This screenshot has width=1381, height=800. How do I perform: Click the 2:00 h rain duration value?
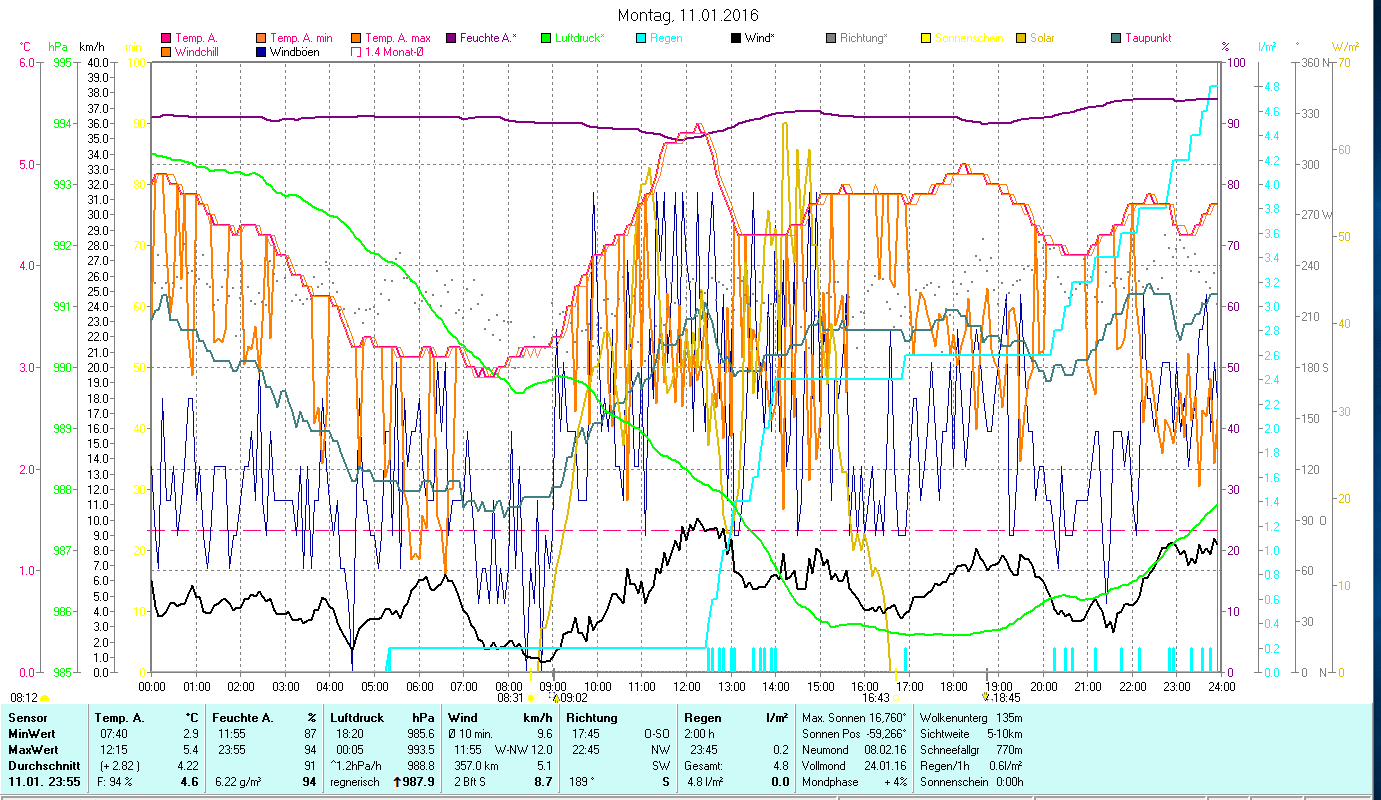(x=701, y=734)
